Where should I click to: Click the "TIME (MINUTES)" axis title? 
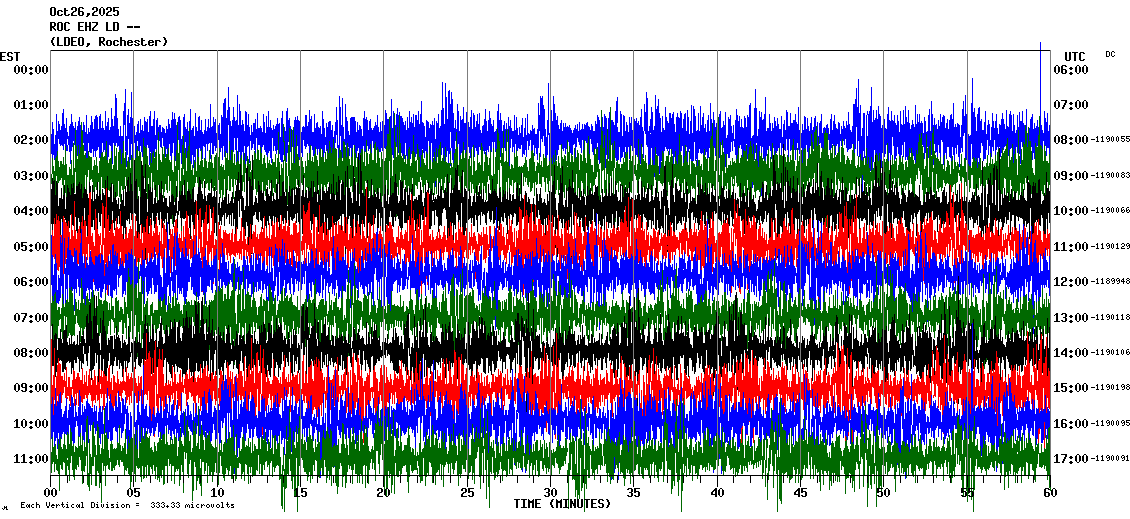[562, 503]
